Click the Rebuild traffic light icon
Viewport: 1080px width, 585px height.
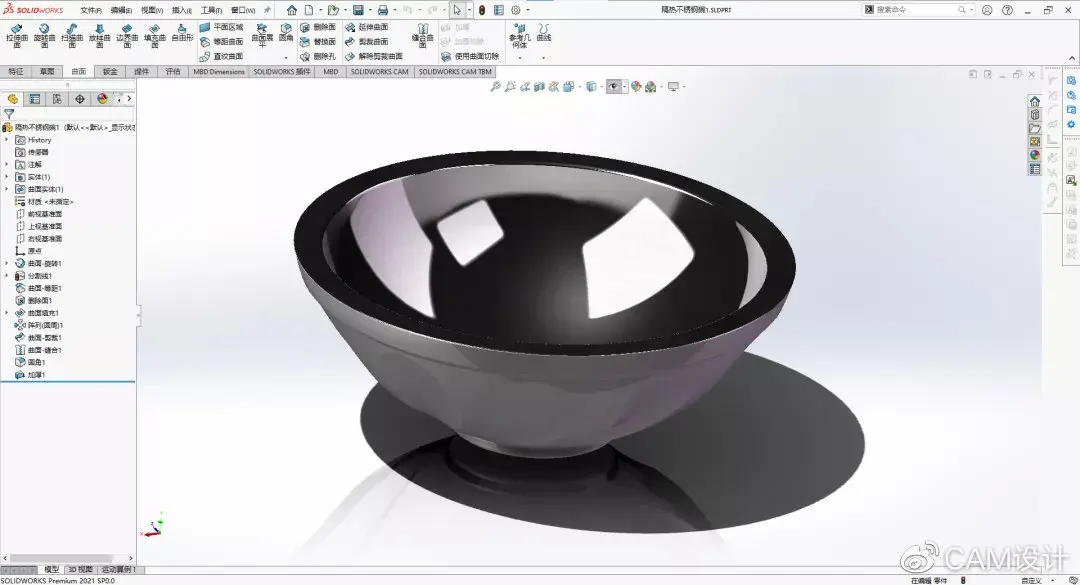click(482, 10)
